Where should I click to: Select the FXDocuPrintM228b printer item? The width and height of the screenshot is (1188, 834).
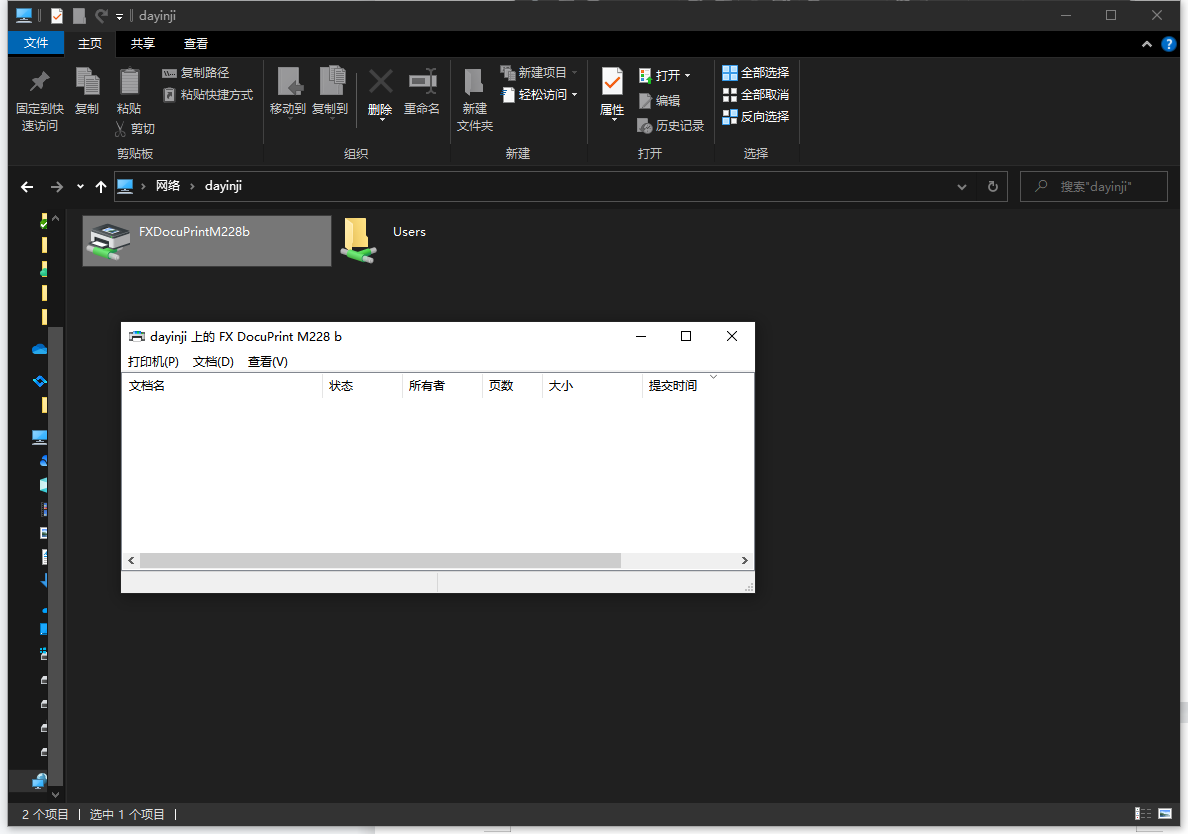point(207,240)
